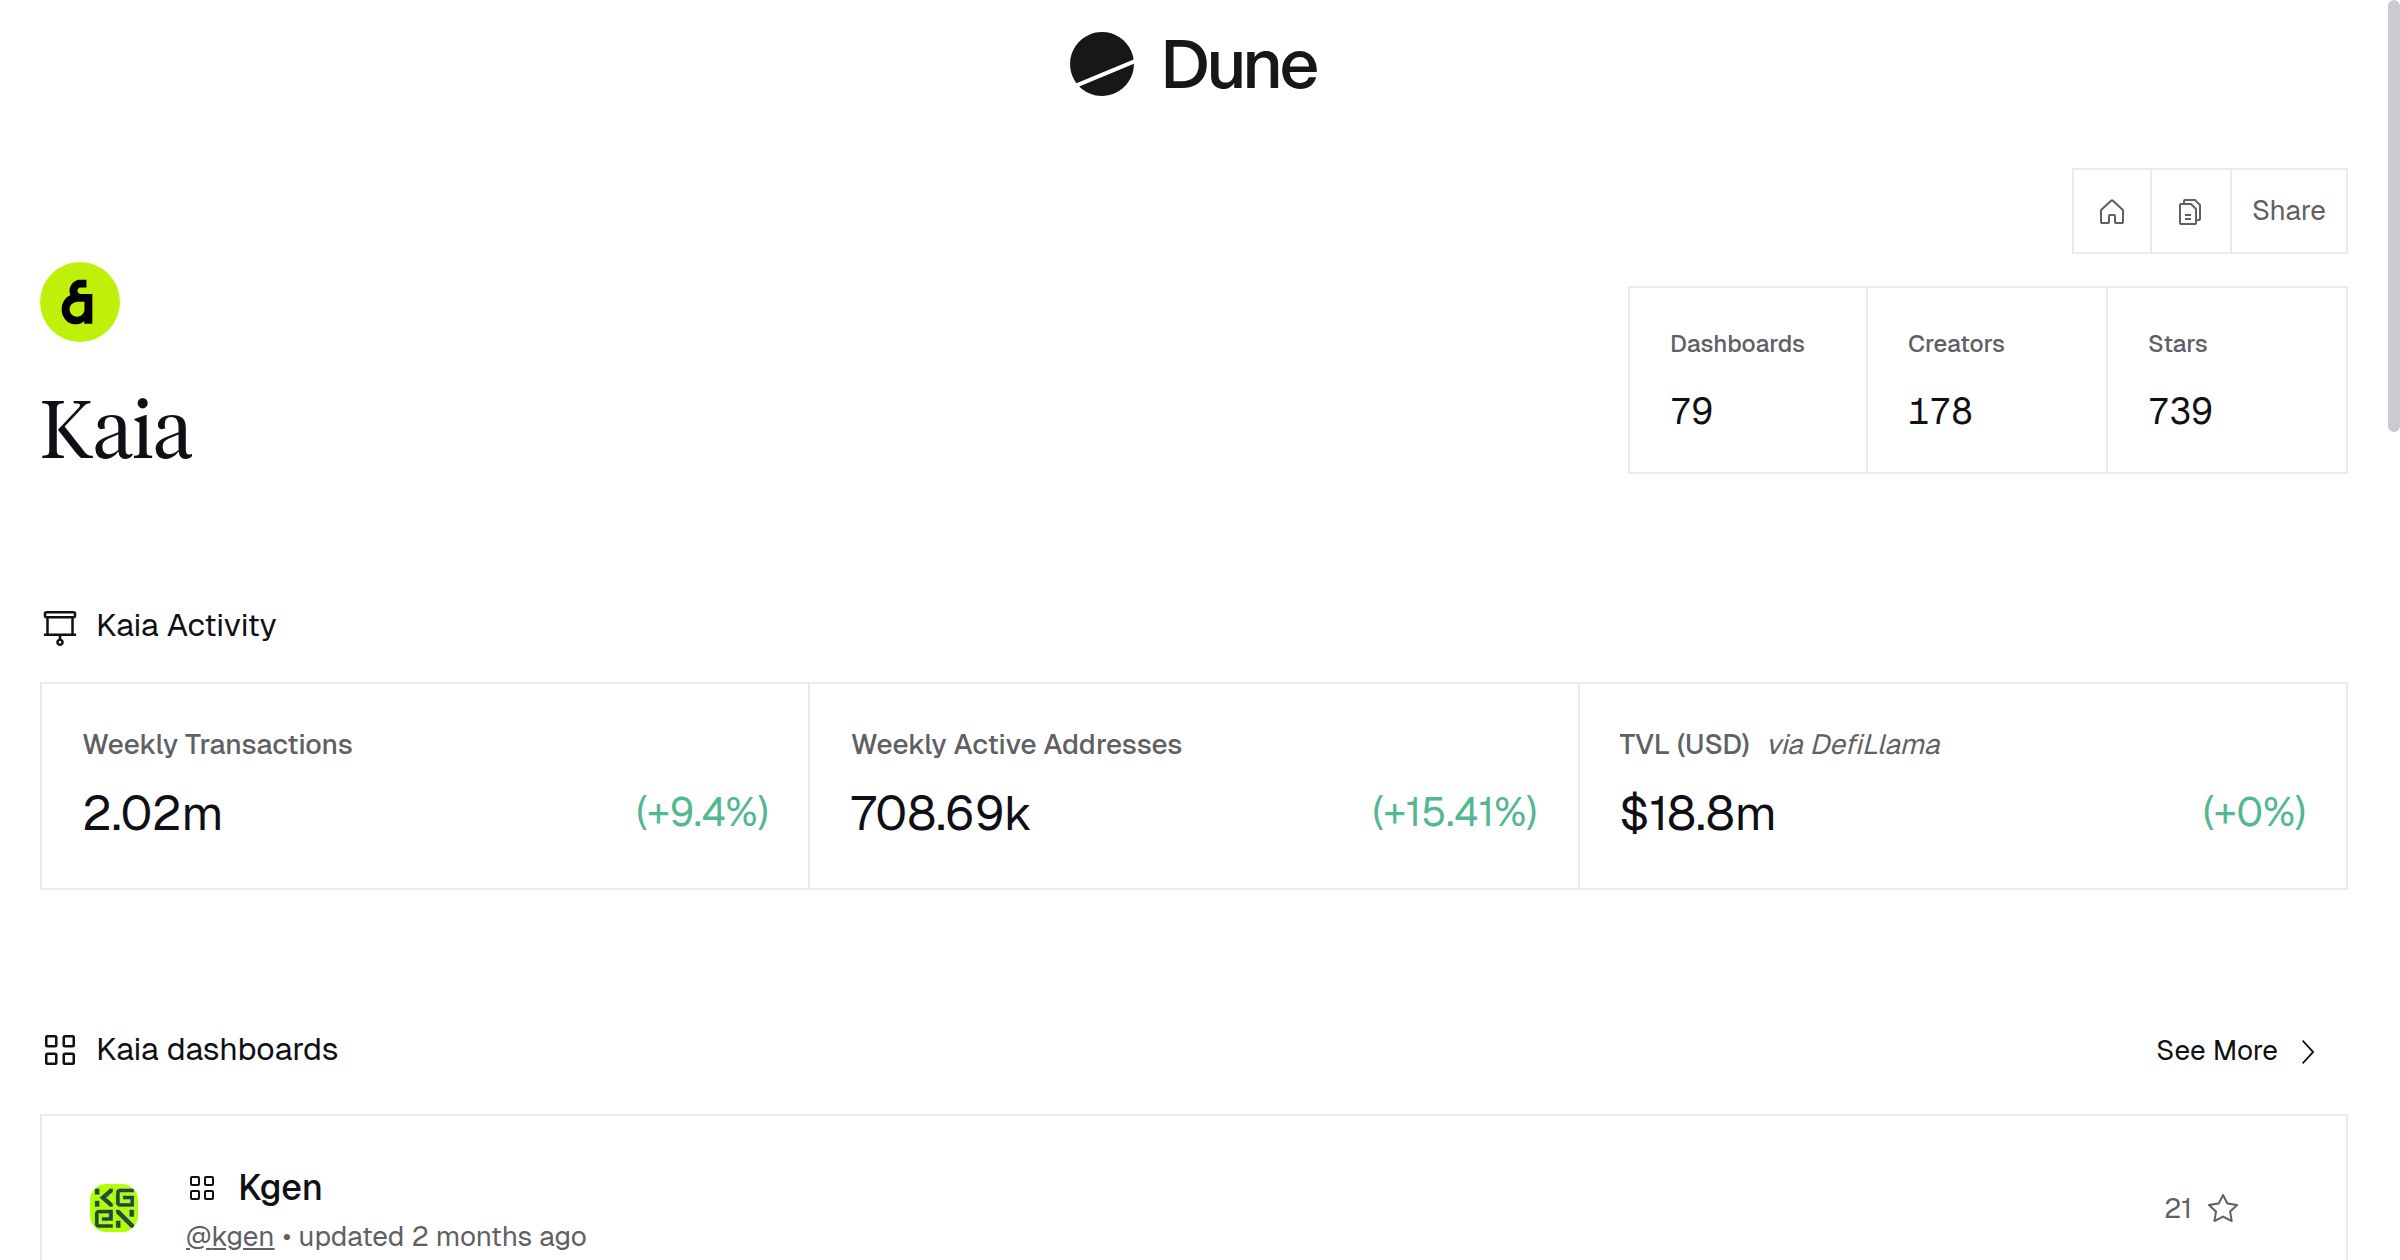Star the Kgen dashboard
Image resolution: width=2400 pixels, height=1260 pixels.
2223,1209
